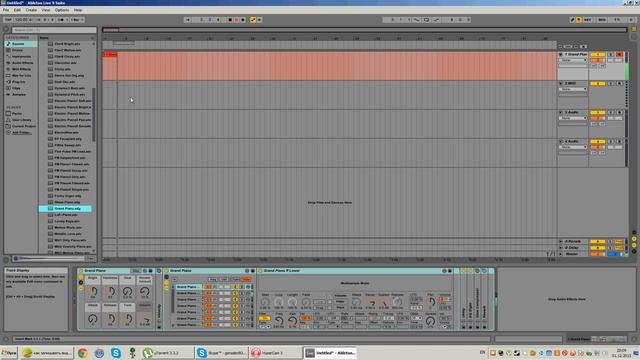Open the Create menu
Screen dimensions: 640x360
31,10
